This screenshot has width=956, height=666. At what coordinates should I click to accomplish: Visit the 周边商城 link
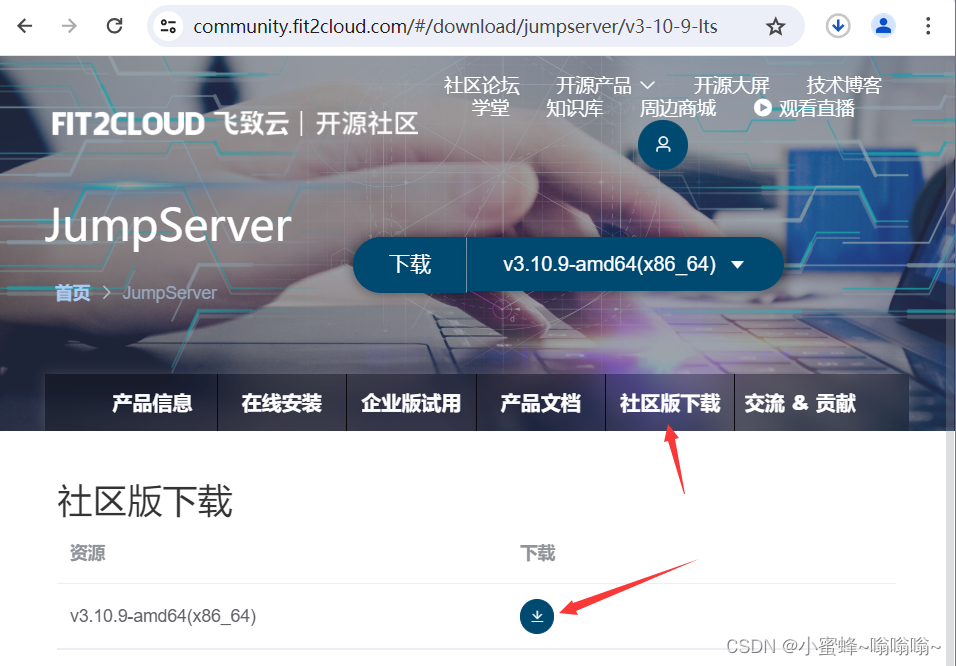[677, 108]
